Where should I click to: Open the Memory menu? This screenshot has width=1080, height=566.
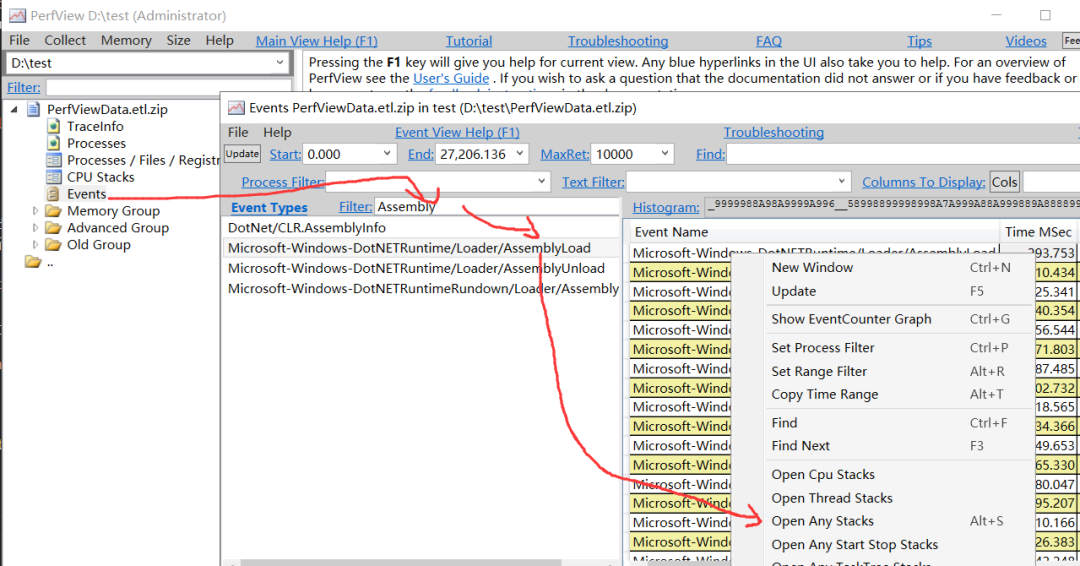(x=126, y=41)
